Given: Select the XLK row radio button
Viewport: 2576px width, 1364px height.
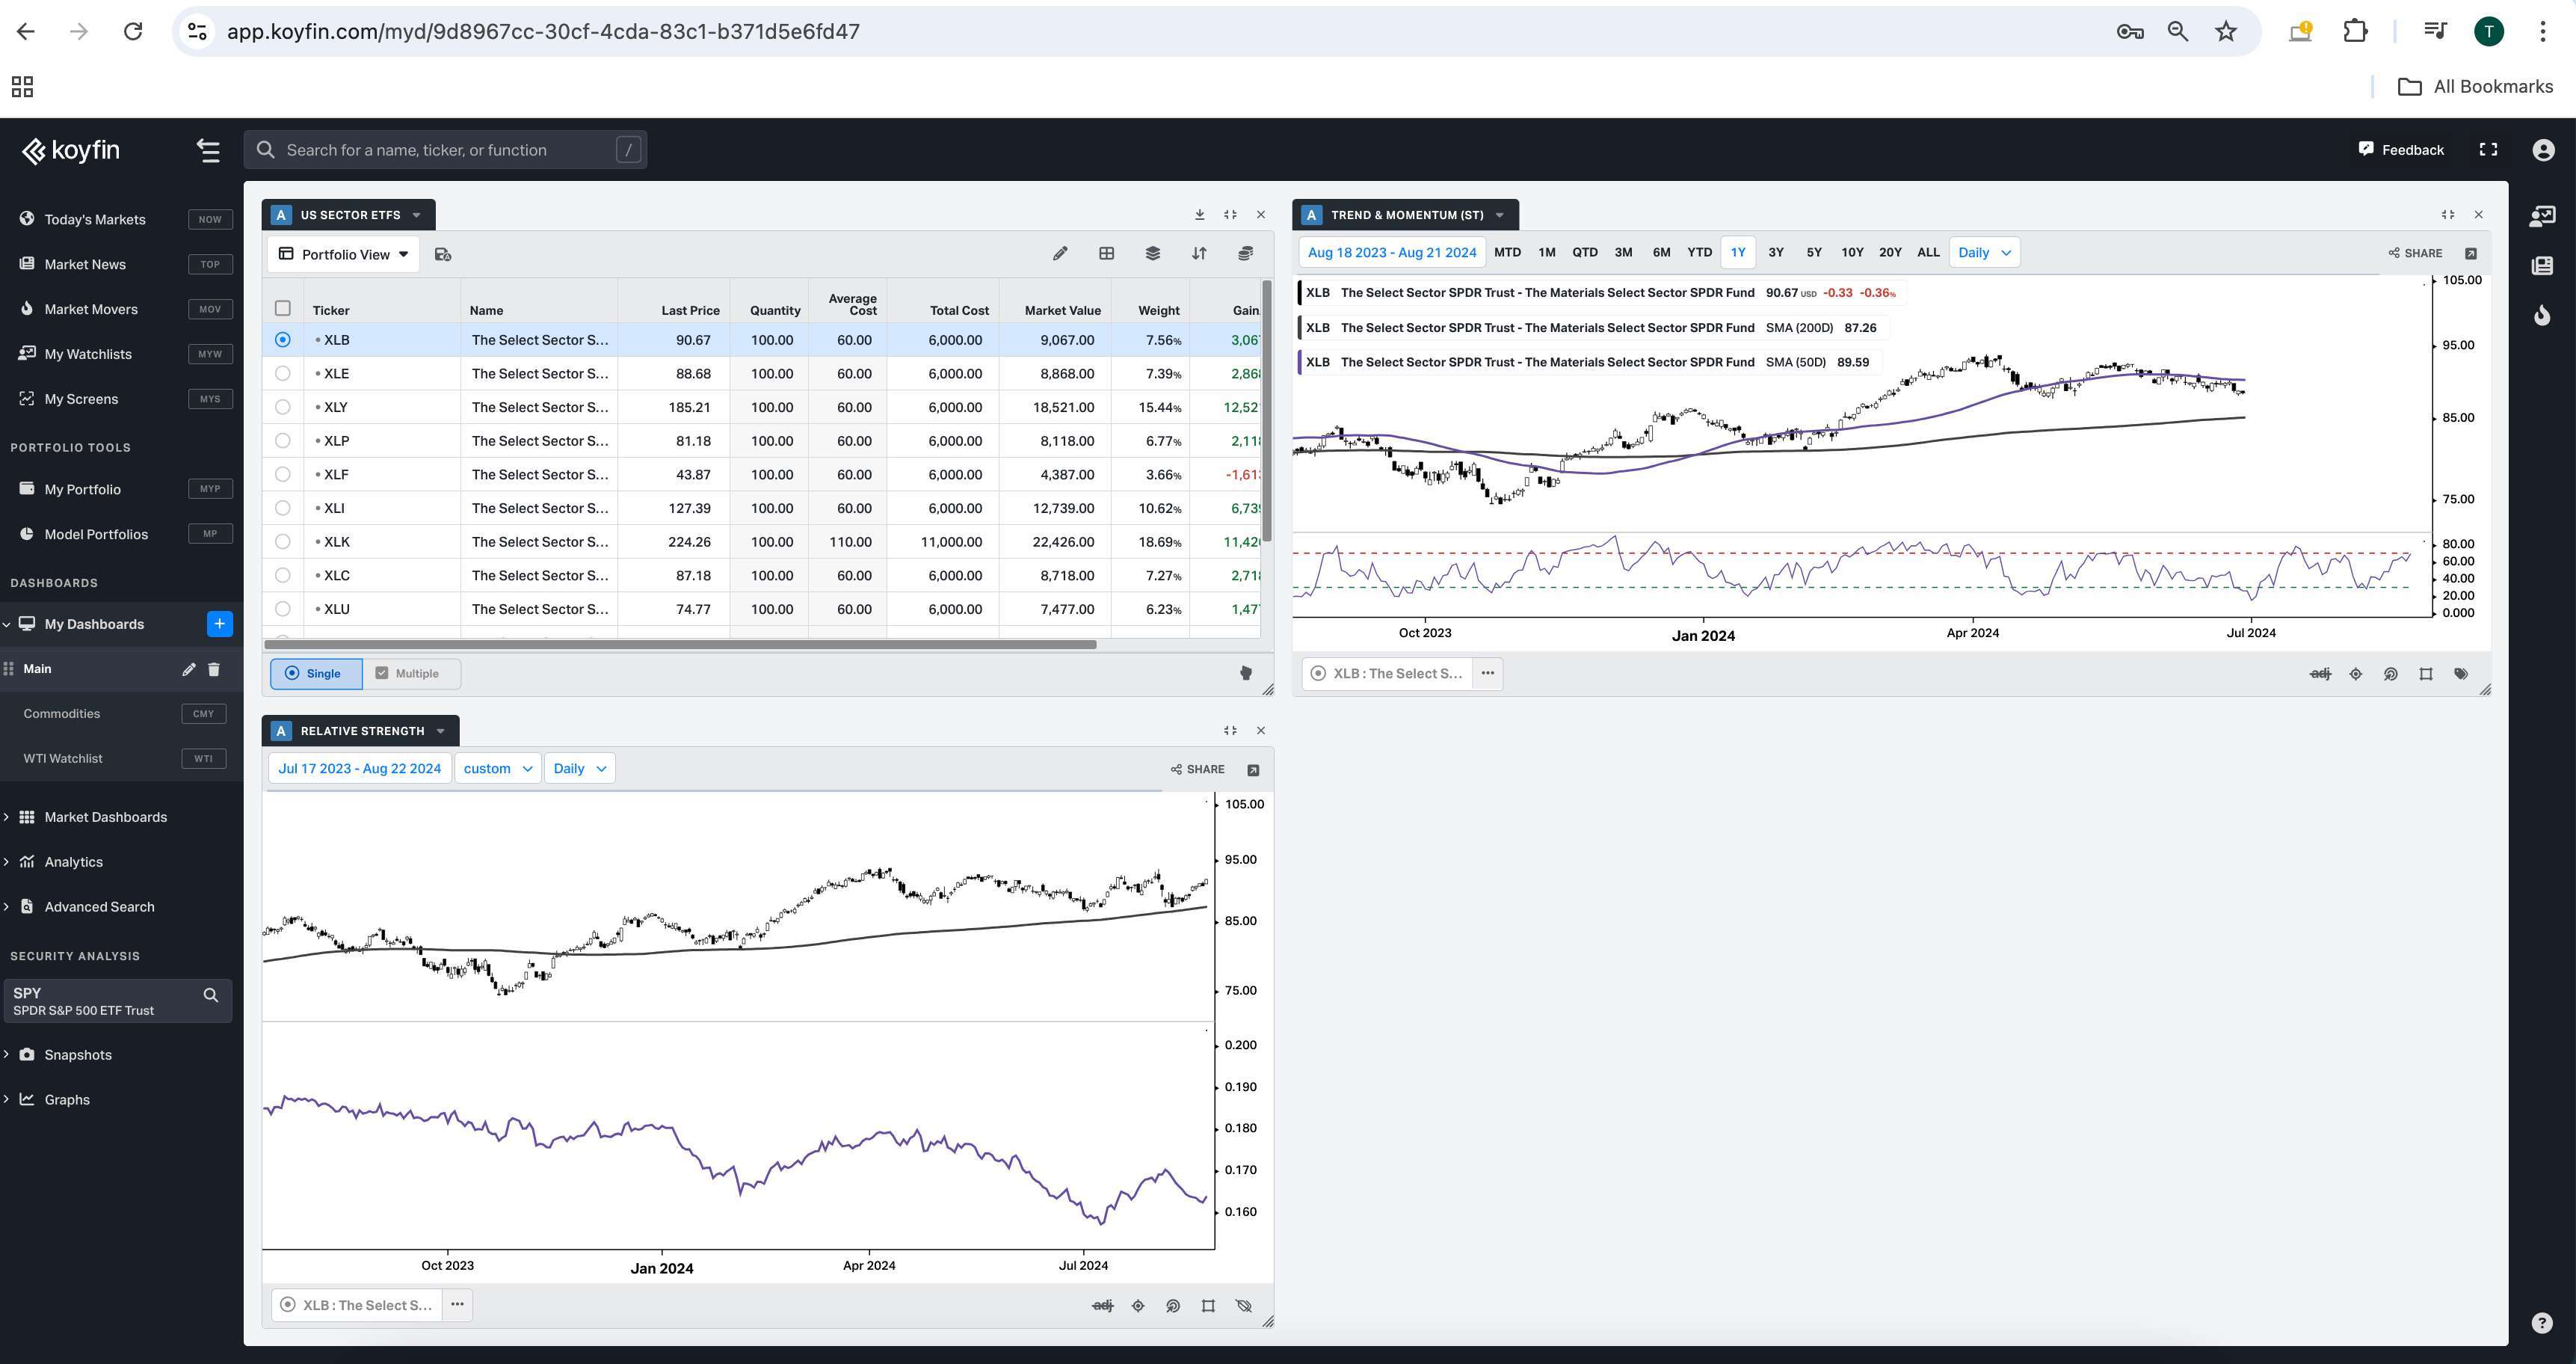Looking at the screenshot, I should pos(283,542).
